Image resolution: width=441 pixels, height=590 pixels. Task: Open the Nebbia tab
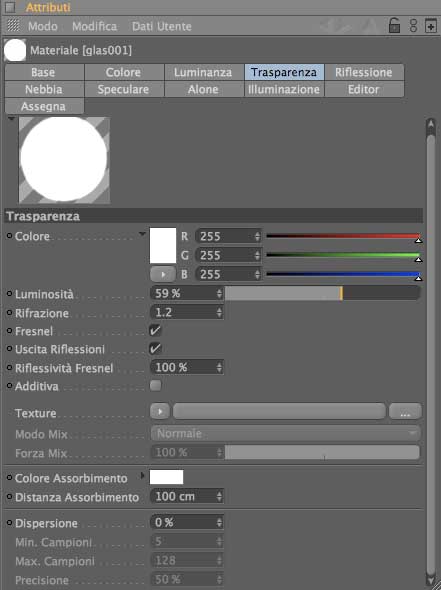[x=44, y=90]
